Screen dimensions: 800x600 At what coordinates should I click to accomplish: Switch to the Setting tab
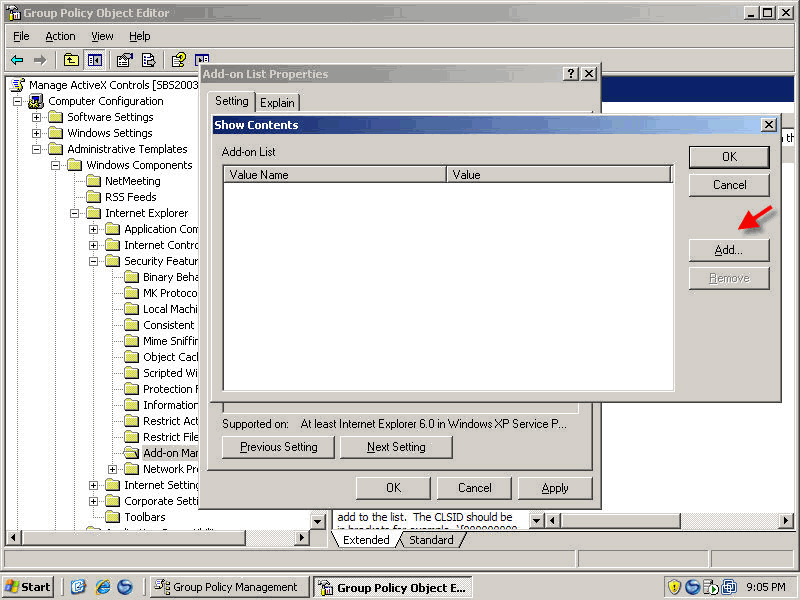(232, 101)
